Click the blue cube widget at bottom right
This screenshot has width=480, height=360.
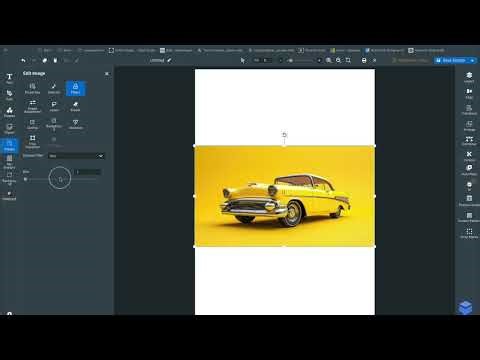(465, 307)
